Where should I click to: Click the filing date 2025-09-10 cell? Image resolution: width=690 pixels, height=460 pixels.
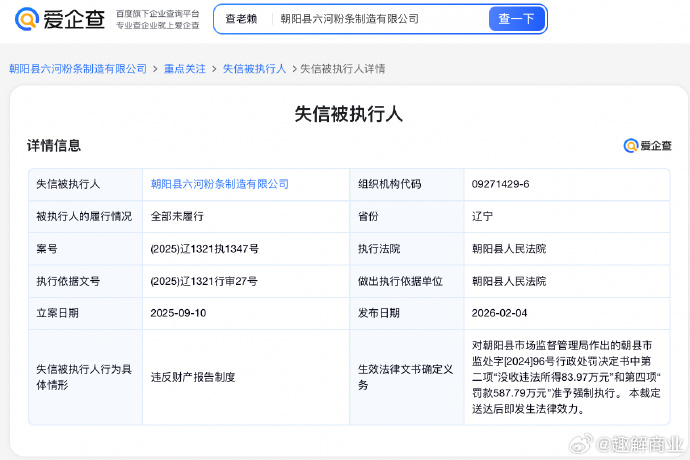(x=179, y=313)
